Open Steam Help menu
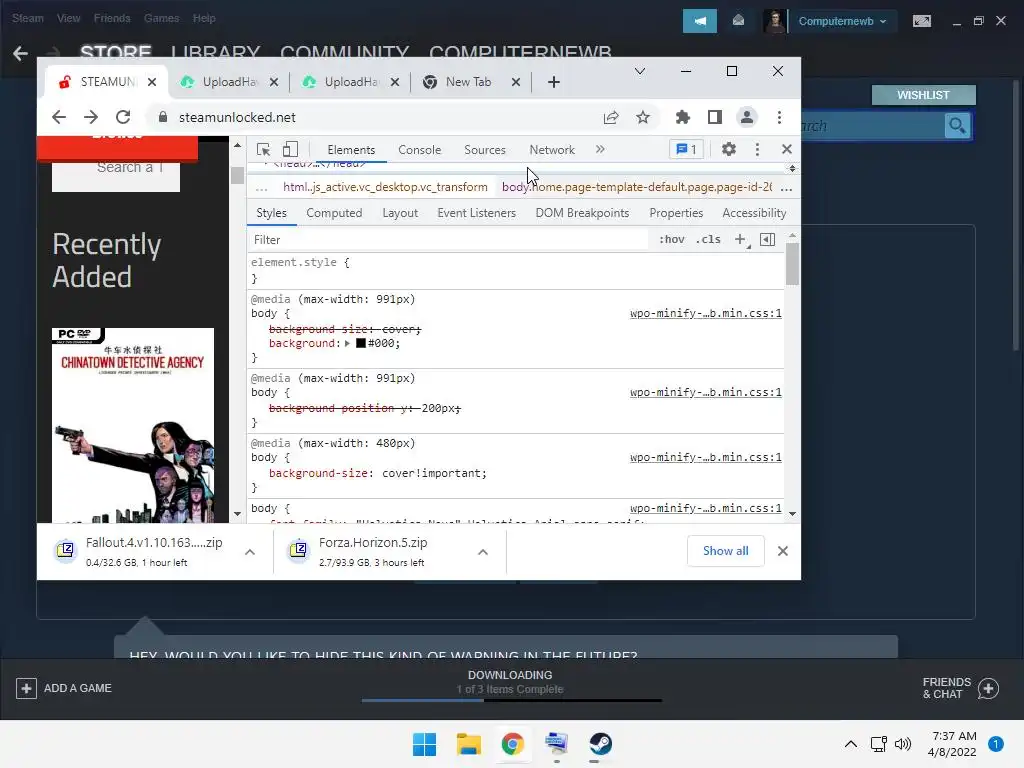Image resolution: width=1024 pixels, height=768 pixels. pyautogui.click(x=204, y=18)
